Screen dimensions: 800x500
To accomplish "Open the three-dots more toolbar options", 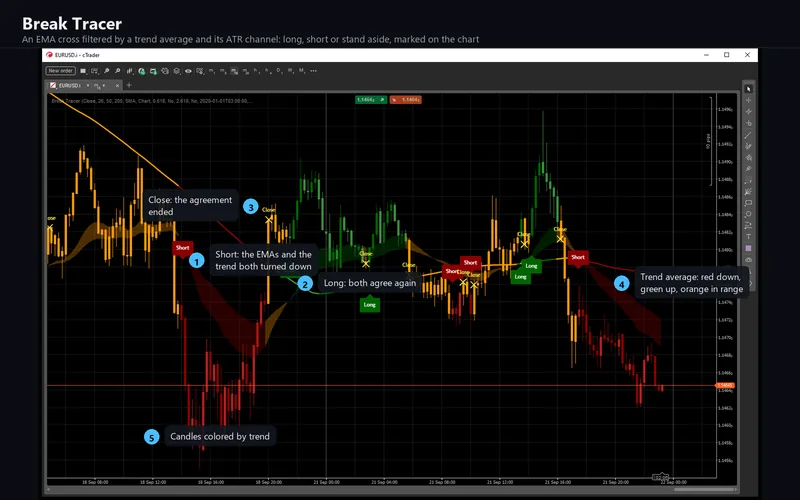I will coord(313,71).
